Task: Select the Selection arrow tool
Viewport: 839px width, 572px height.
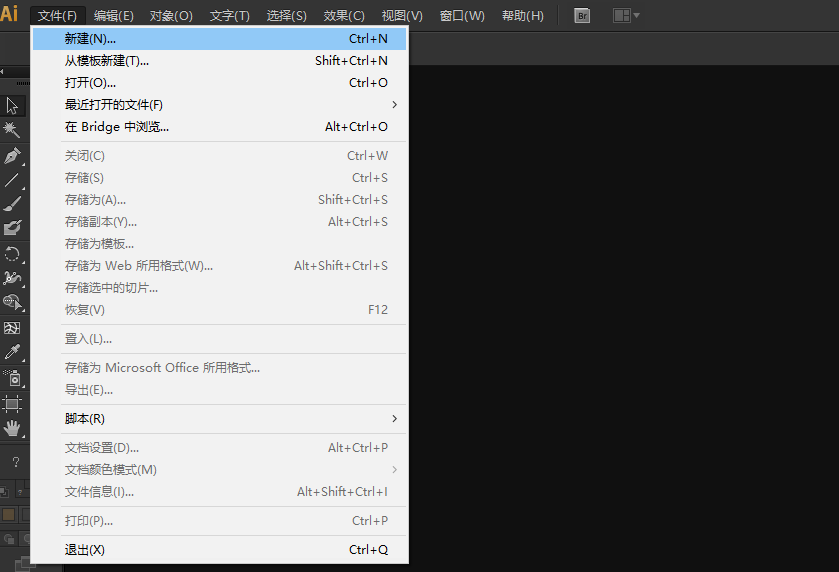Action: [12, 106]
